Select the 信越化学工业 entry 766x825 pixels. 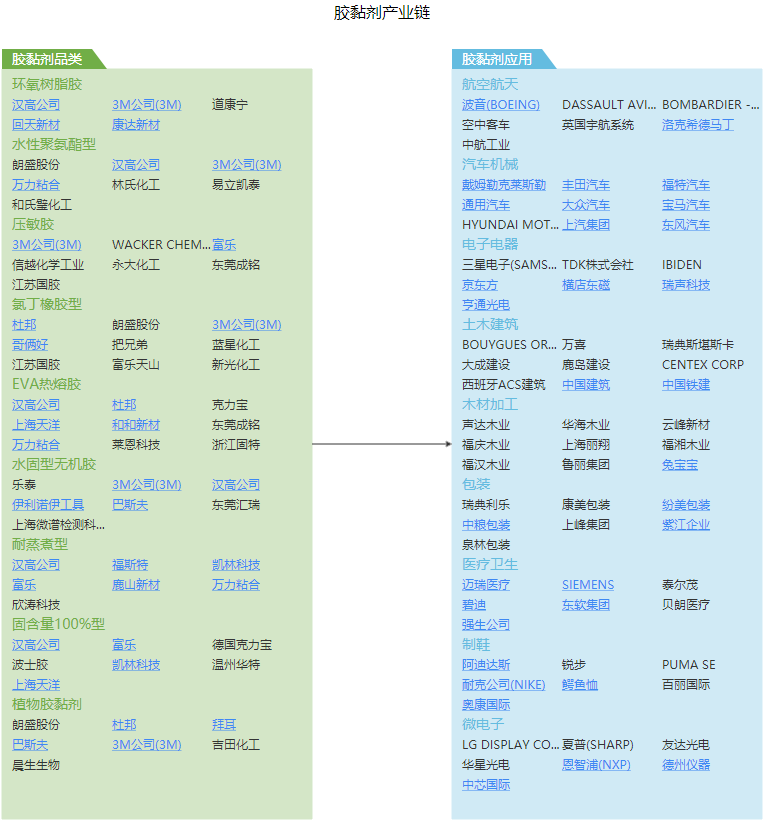(x=48, y=265)
